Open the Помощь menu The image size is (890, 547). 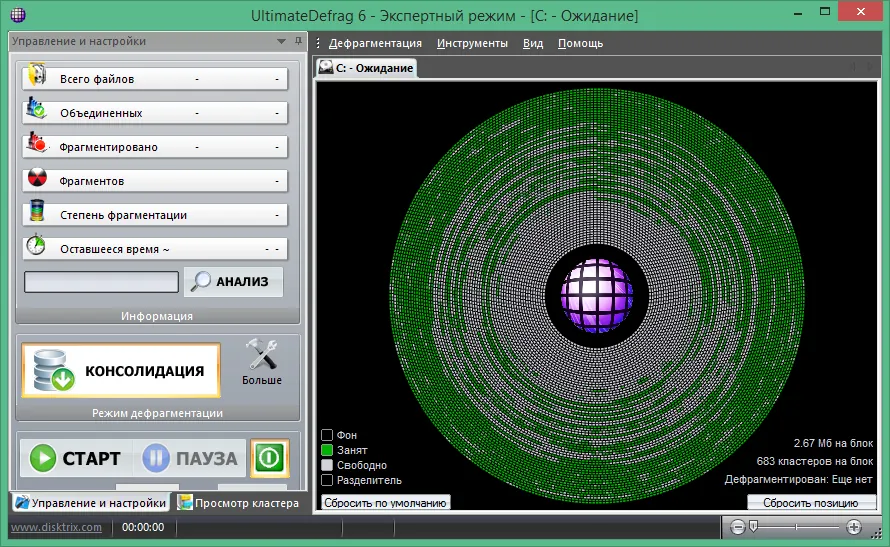[x=580, y=43]
